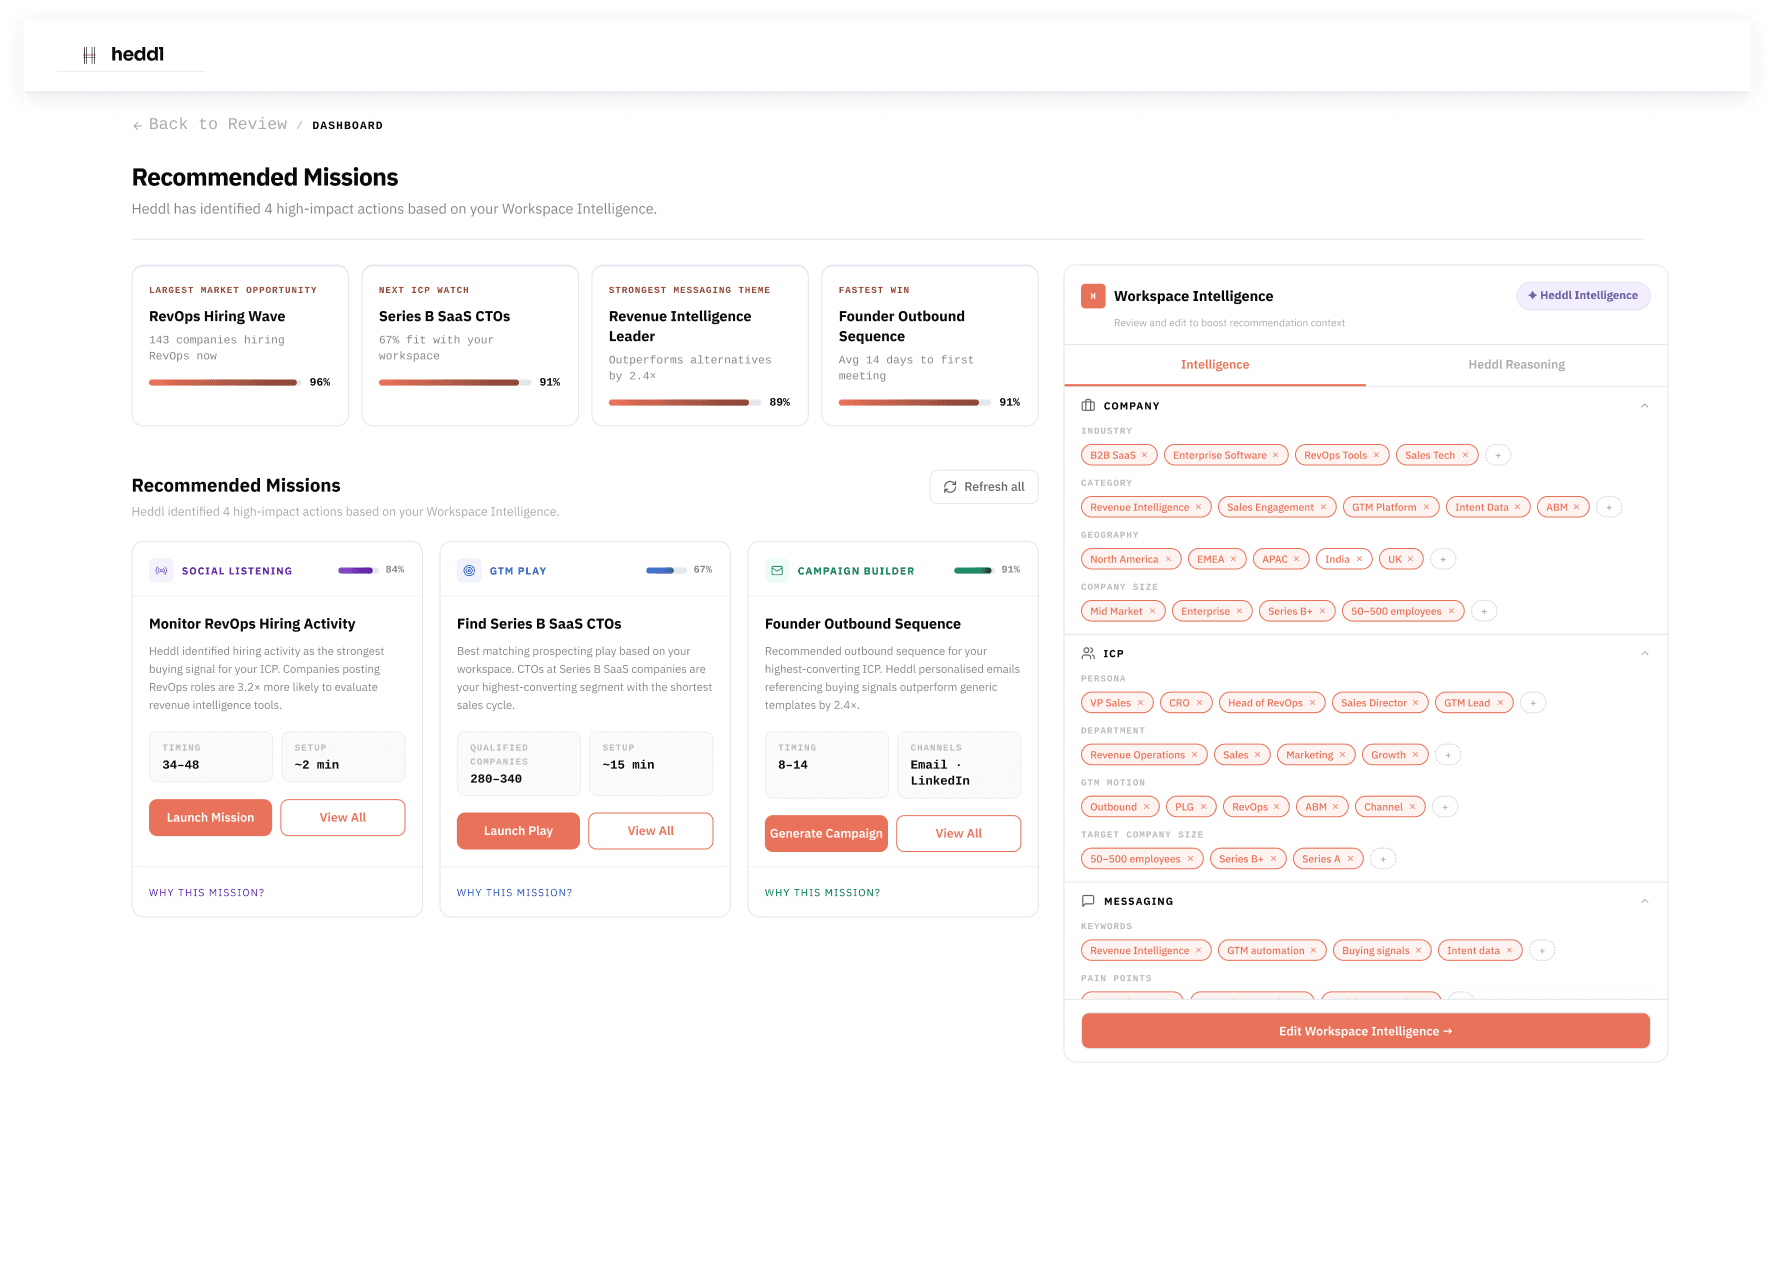
Task: Click the Social Listening 84% confidence bar
Action: pos(357,571)
